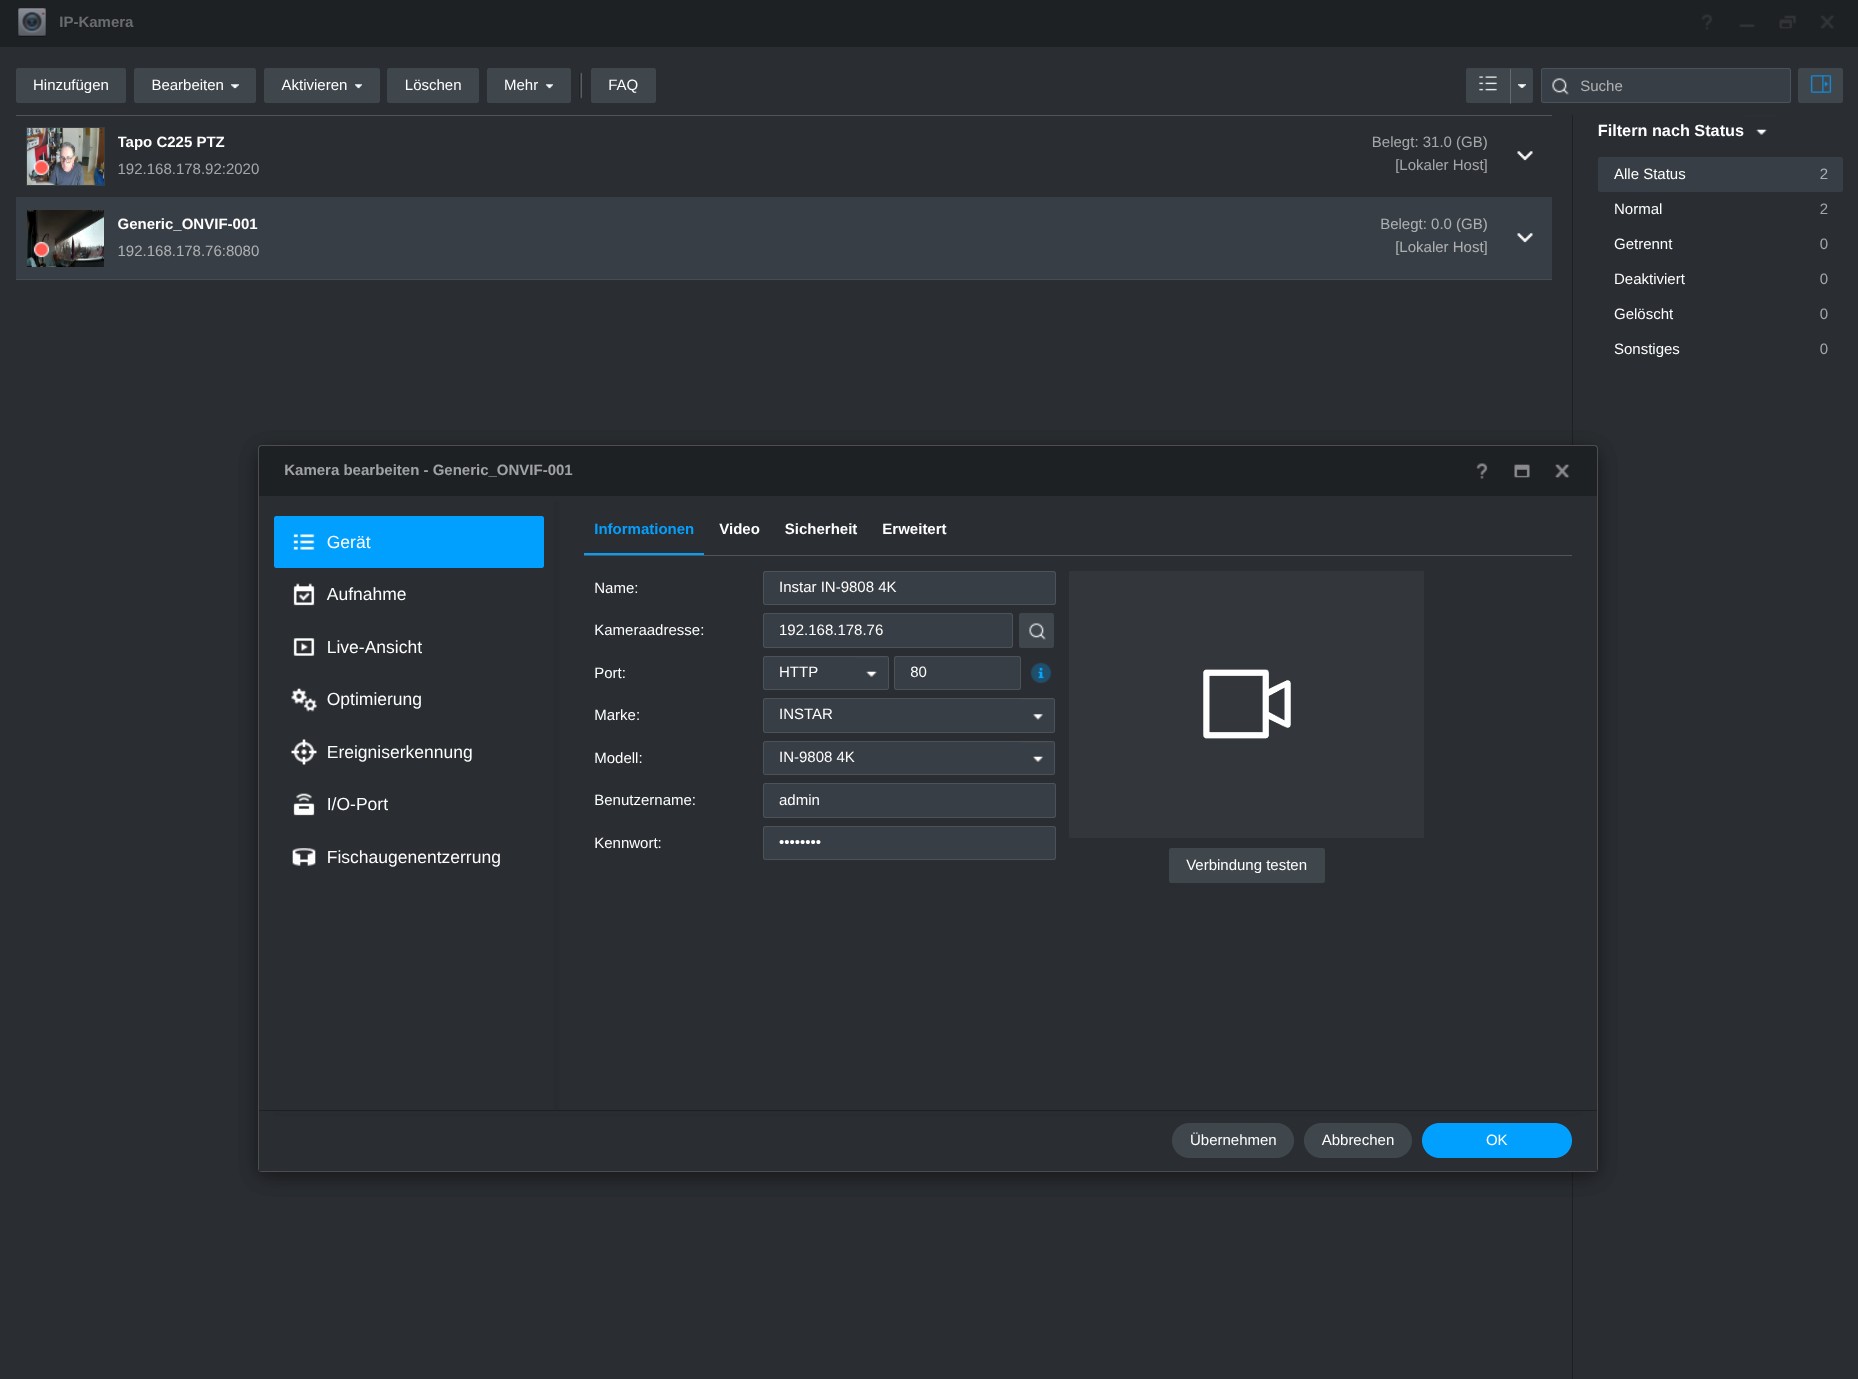The width and height of the screenshot is (1858, 1379).
Task: Open the Marke INSTAR dropdown
Action: (908, 715)
